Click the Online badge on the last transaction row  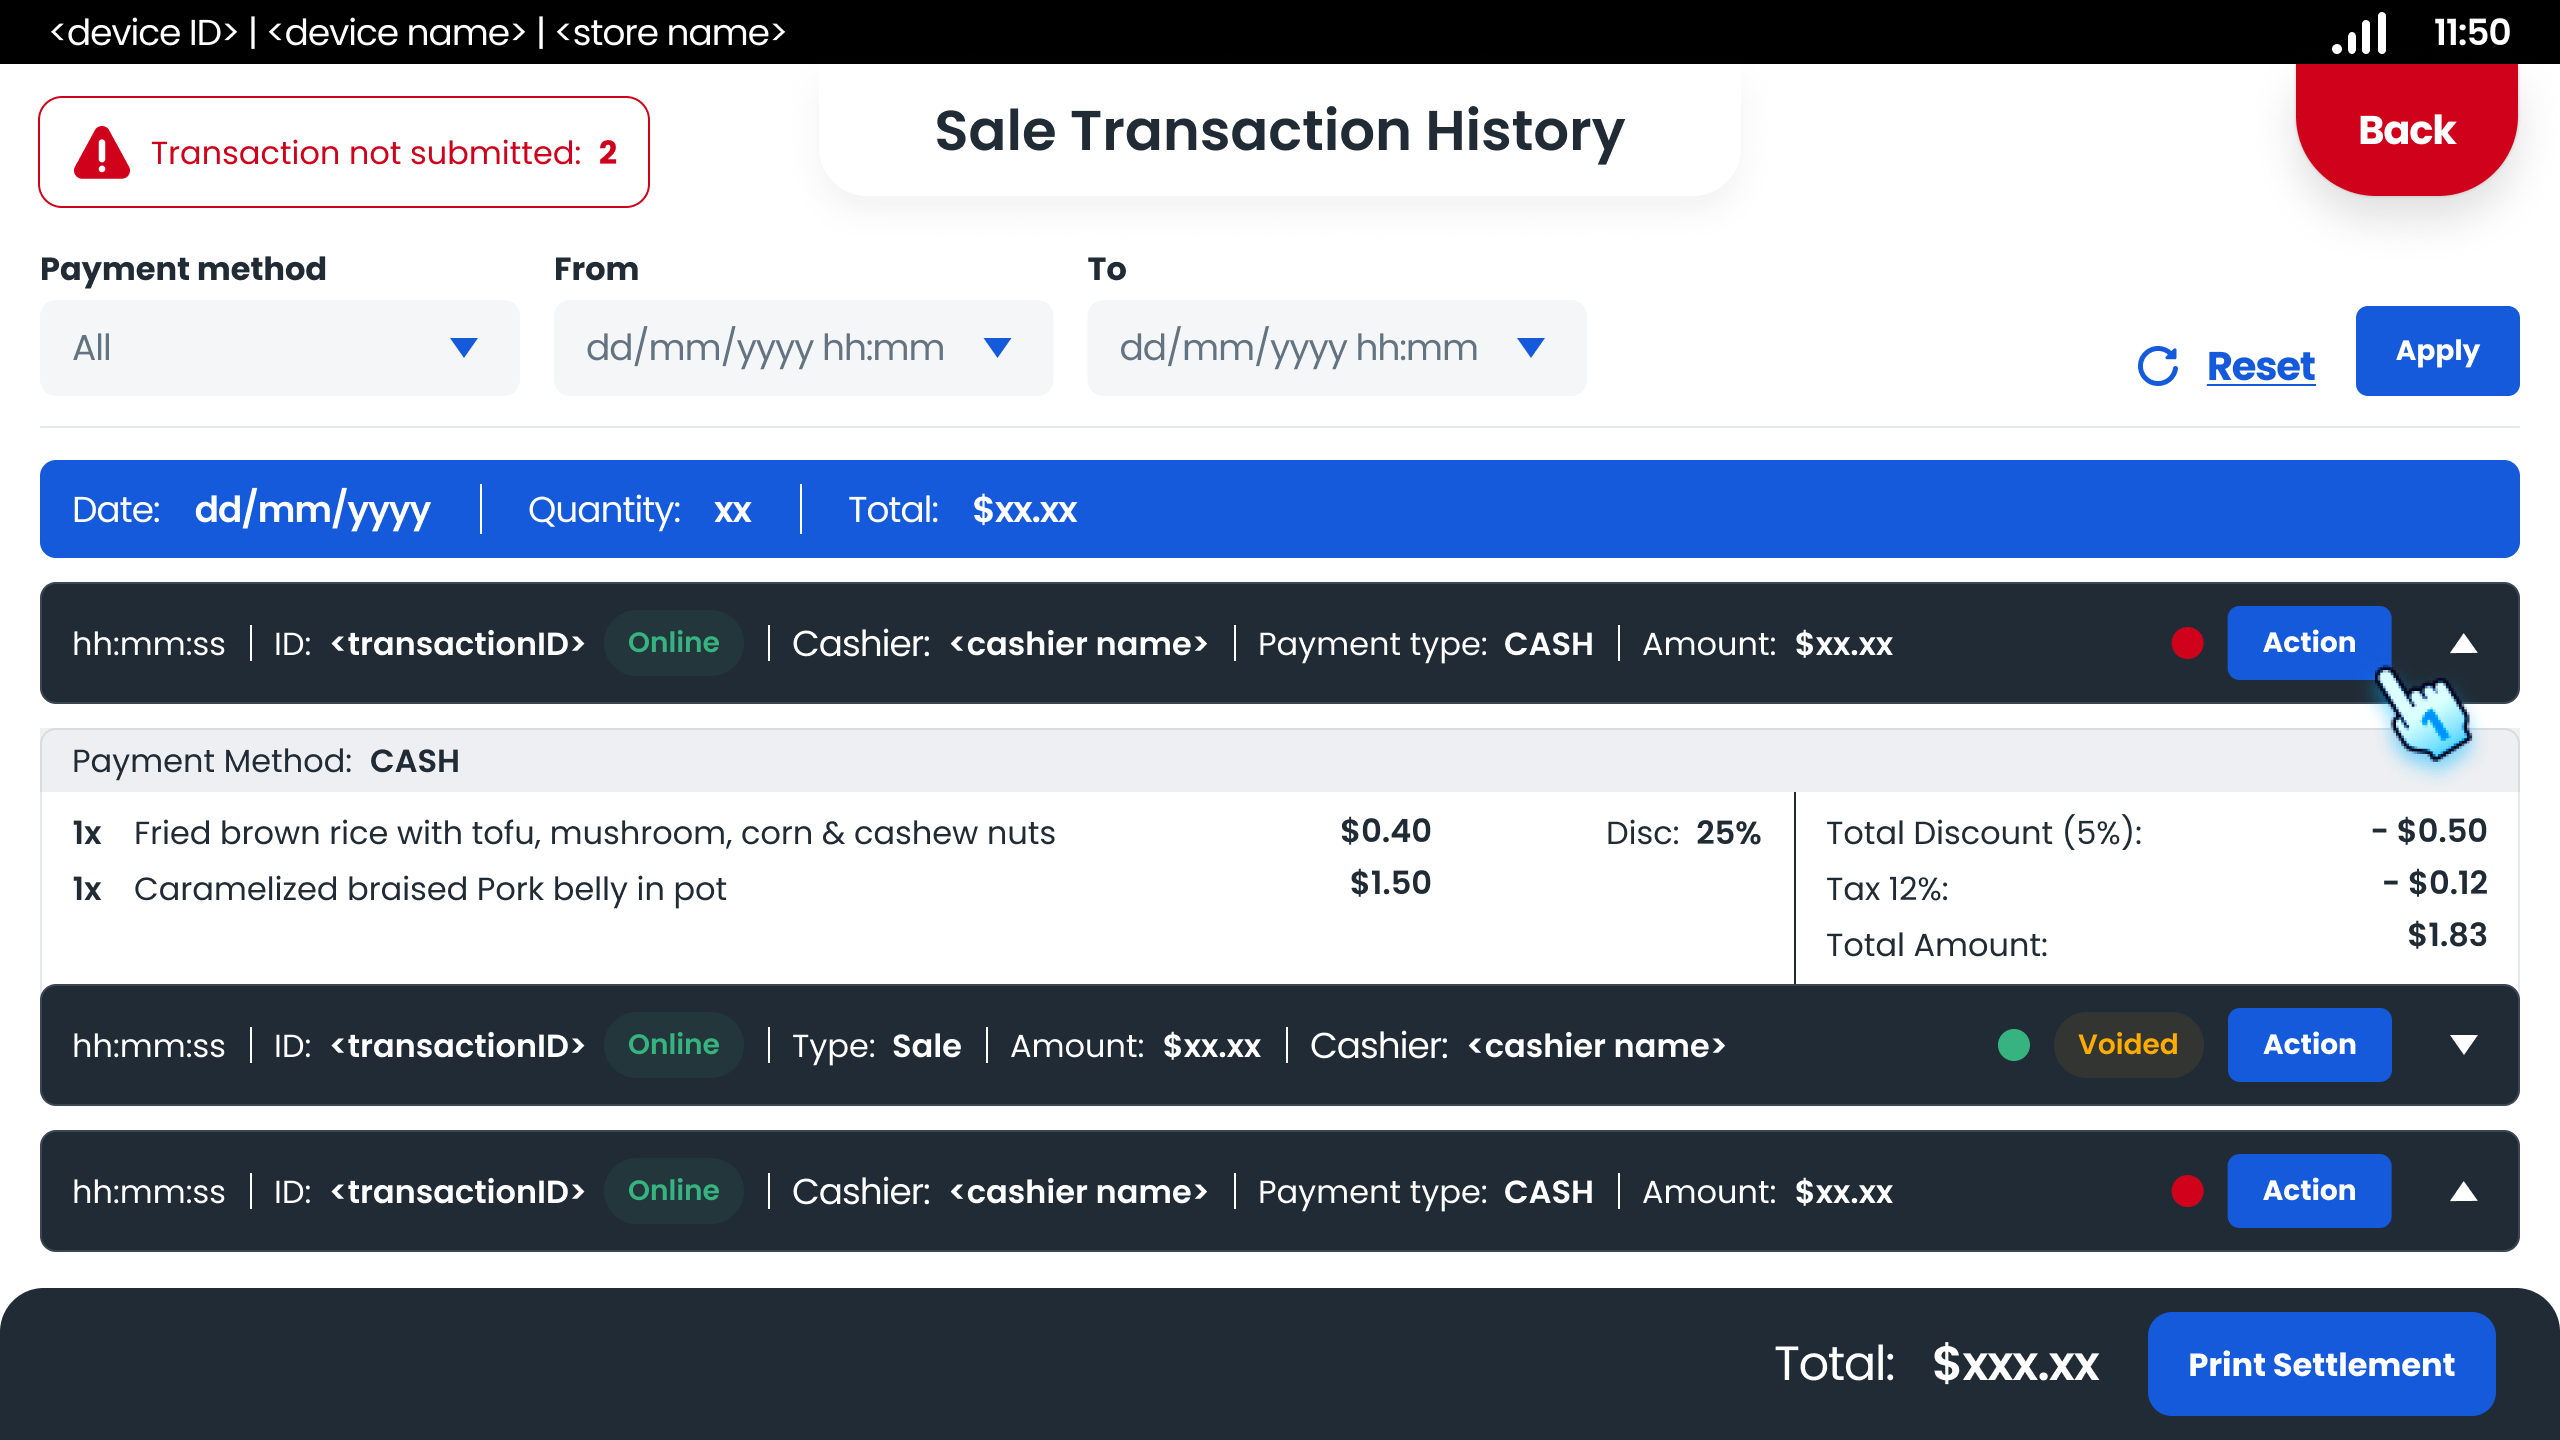click(x=674, y=1190)
